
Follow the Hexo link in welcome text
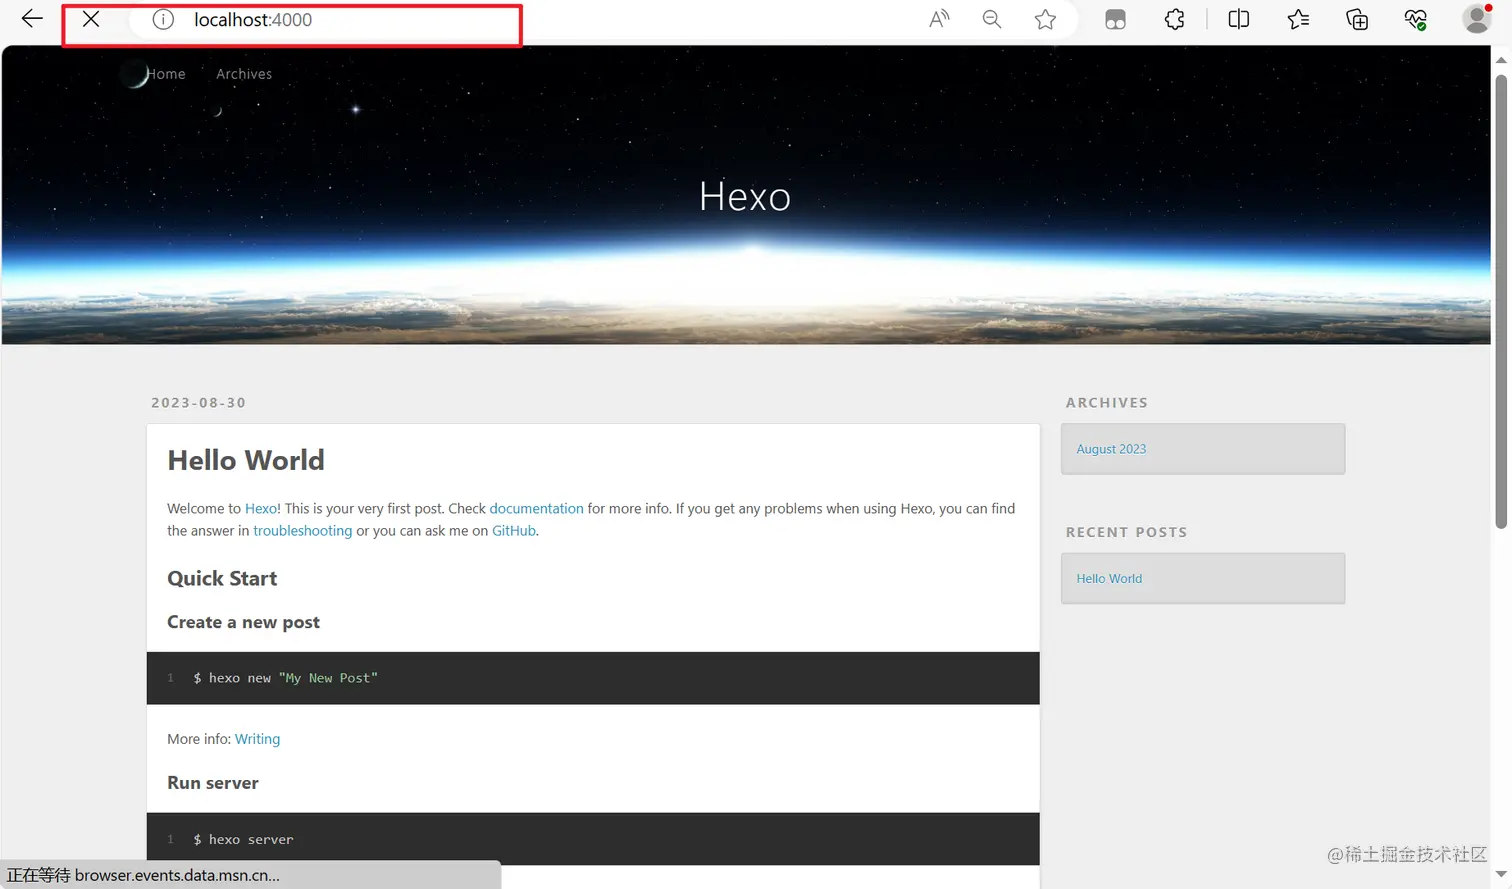261,508
